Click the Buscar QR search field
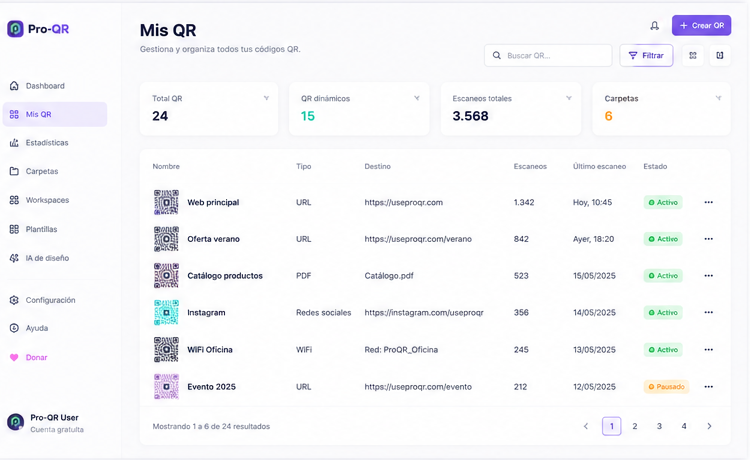The width and height of the screenshot is (750, 460). [x=548, y=55]
